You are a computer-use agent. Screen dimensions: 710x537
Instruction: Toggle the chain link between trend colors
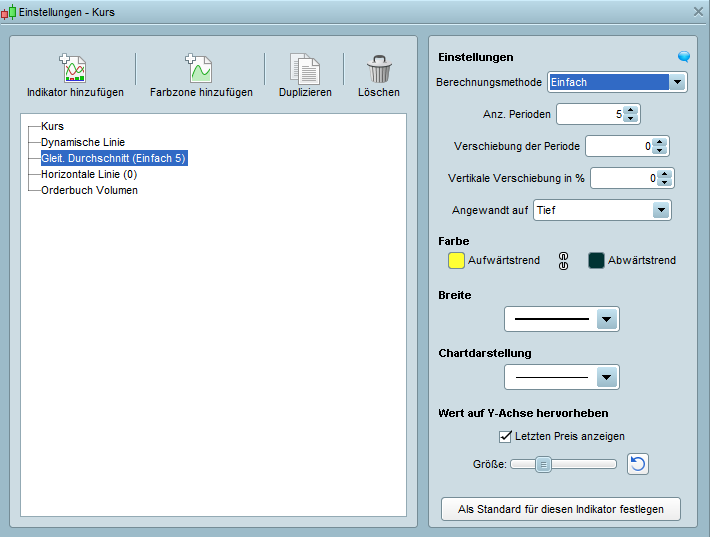point(563,261)
